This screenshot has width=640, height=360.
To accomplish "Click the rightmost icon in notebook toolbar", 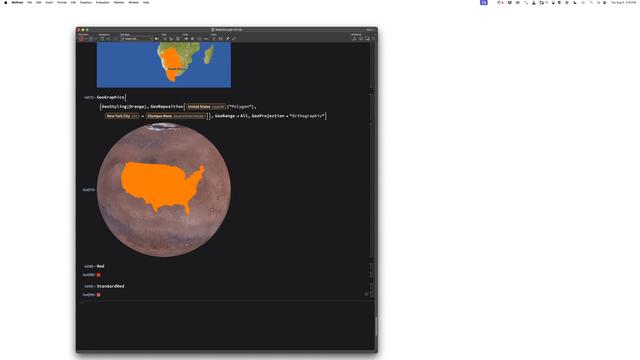I will (374, 38).
